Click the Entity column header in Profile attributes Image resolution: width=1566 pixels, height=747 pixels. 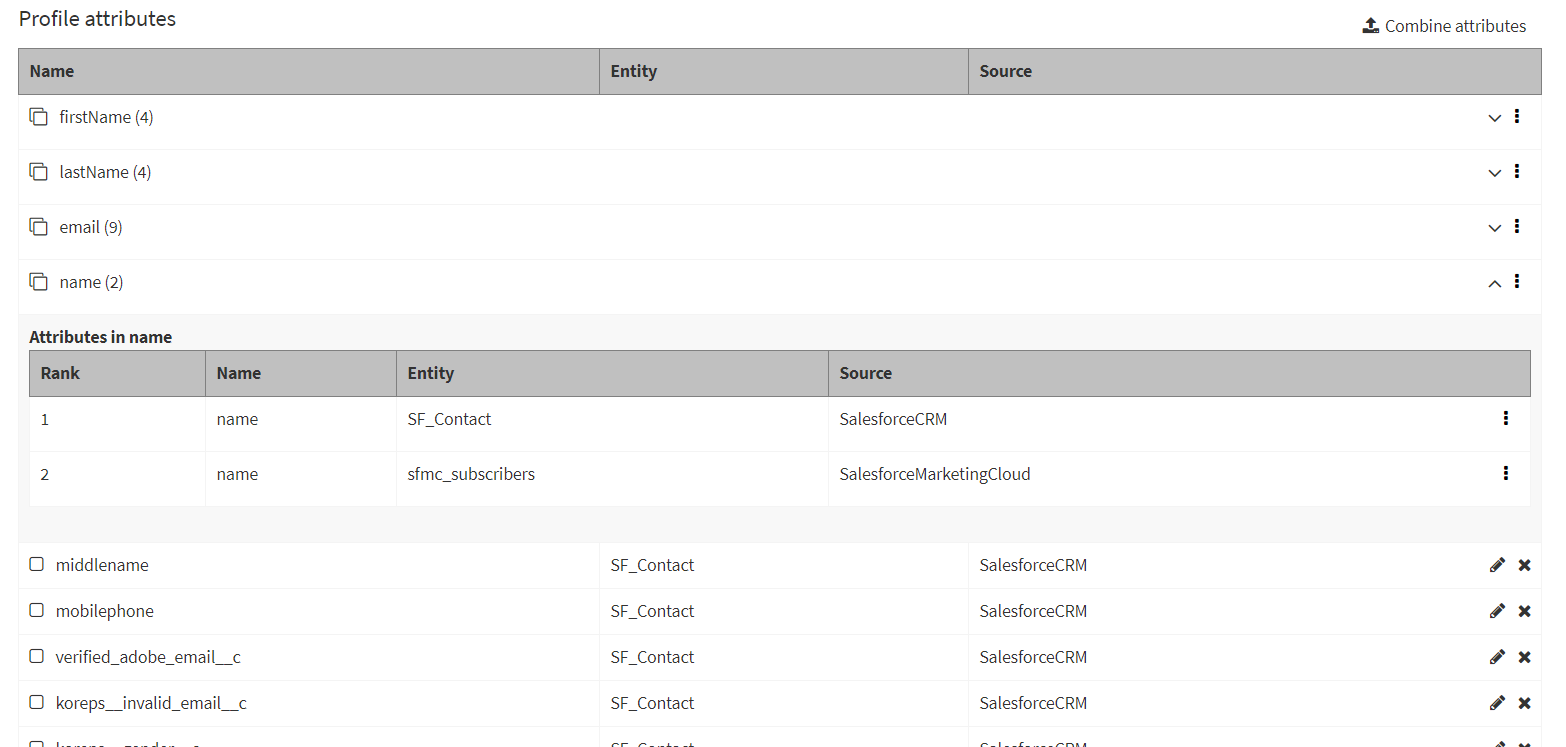coord(634,71)
